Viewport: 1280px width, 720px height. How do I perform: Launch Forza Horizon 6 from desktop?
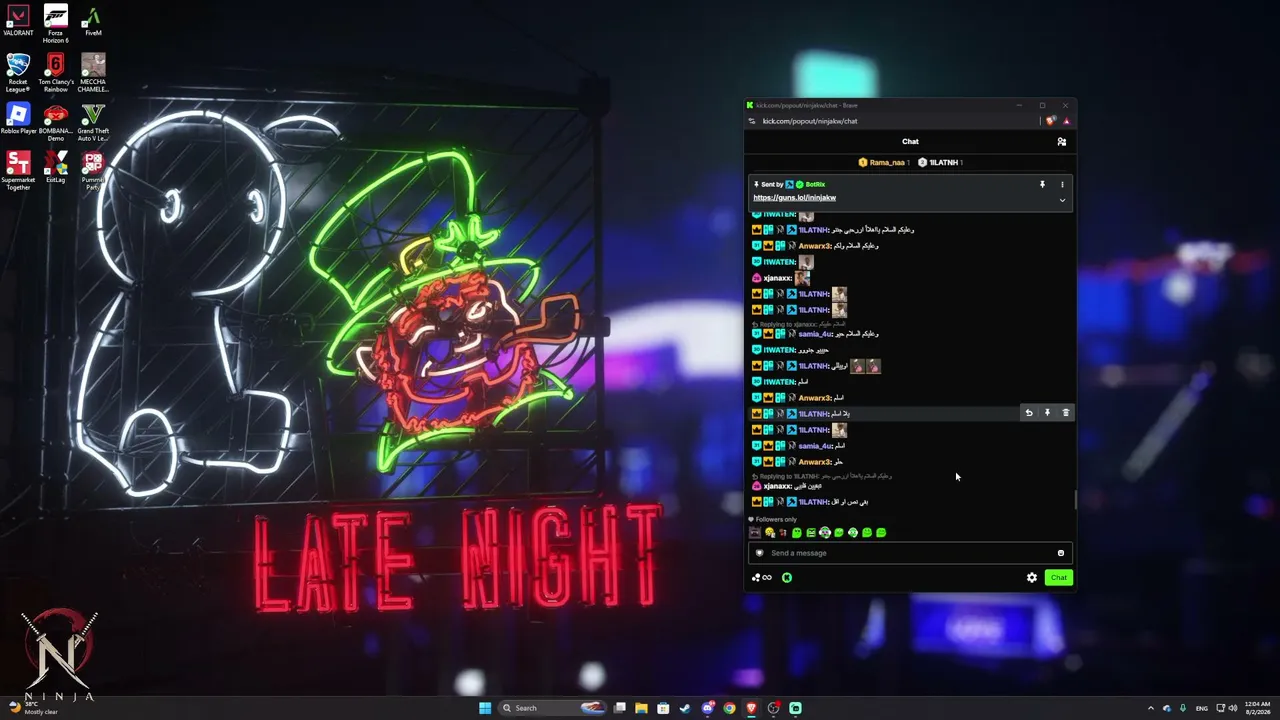[x=56, y=25]
